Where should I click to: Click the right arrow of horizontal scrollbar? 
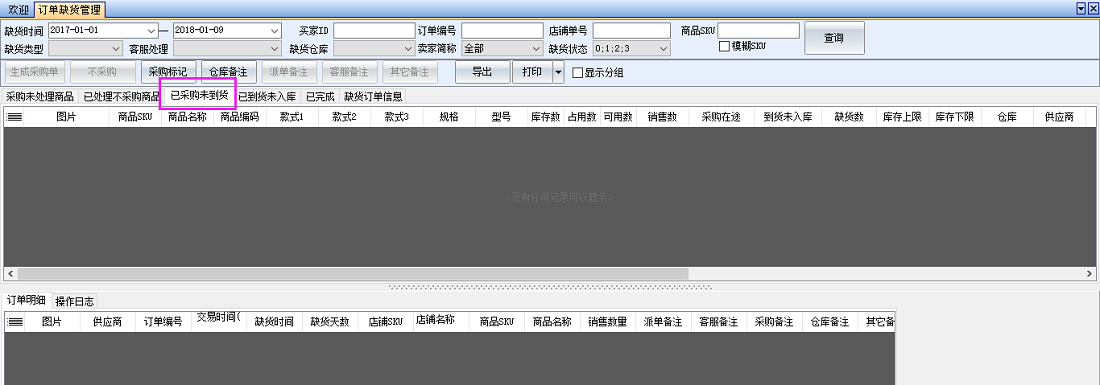1089,273
